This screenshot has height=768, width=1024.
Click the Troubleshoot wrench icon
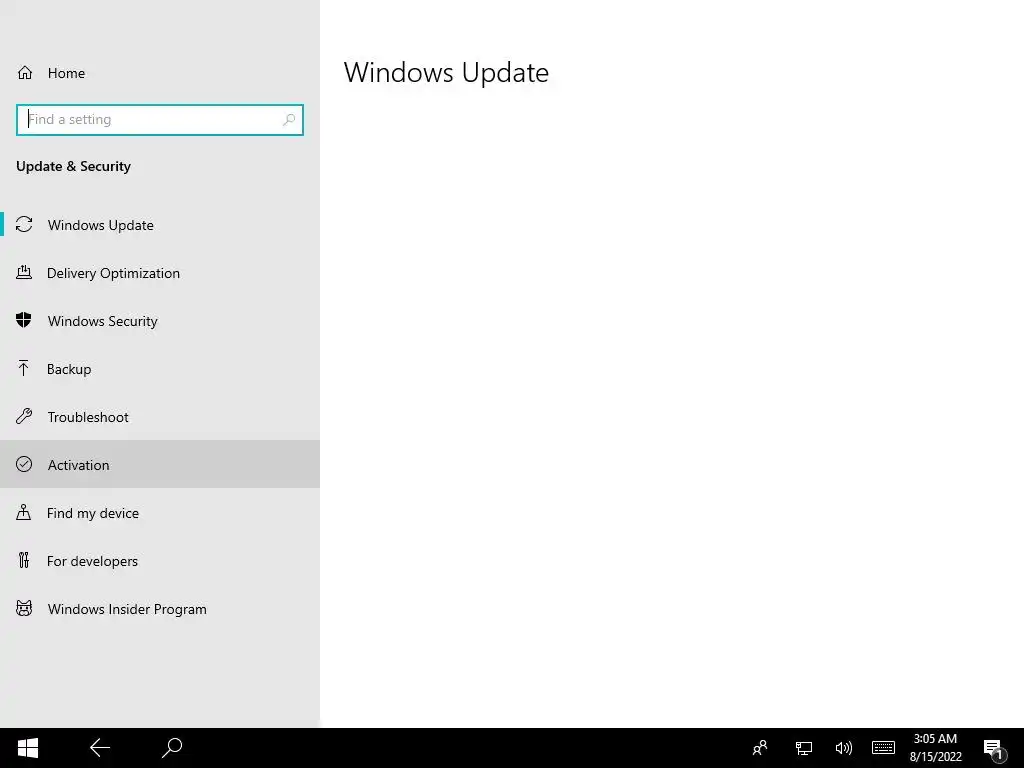click(24, 416)
